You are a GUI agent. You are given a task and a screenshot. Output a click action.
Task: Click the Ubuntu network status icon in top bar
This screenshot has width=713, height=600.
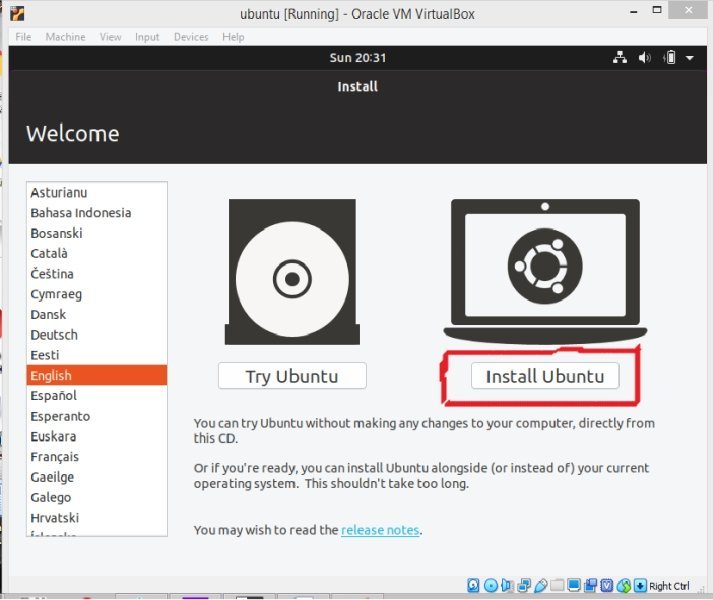(x=620, y=57)
